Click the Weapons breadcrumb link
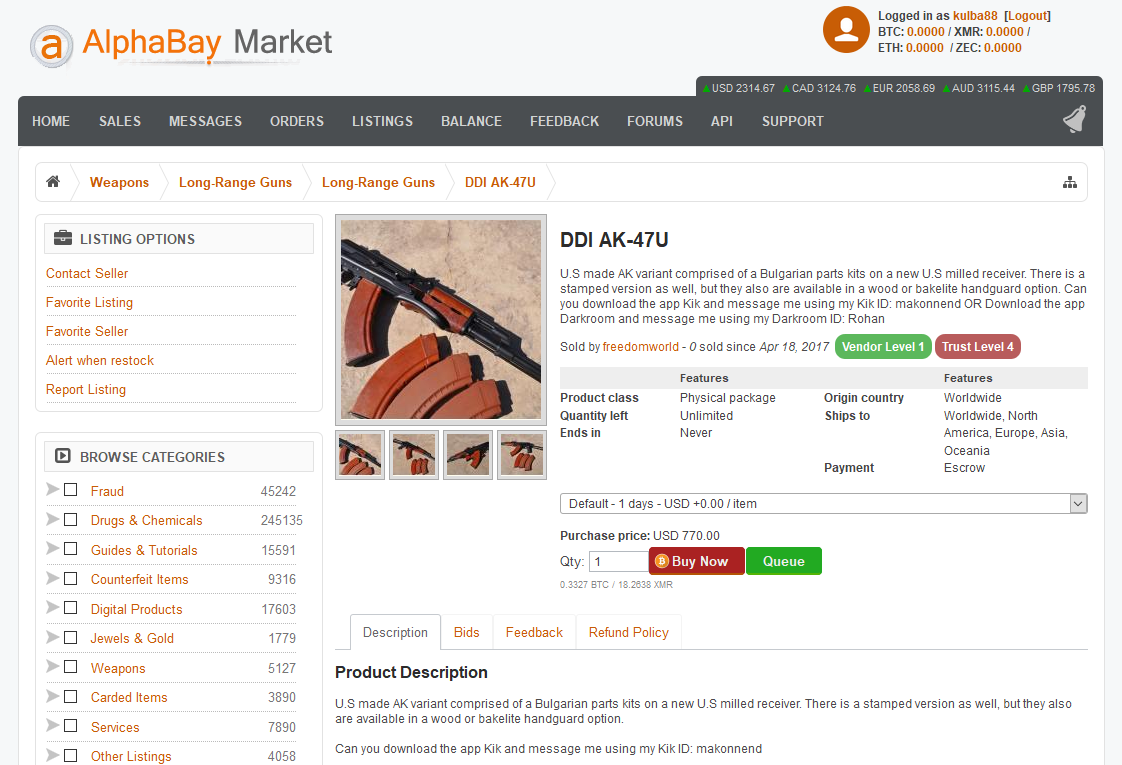This screenshot has width=1122, height=765. click(119, 182)
